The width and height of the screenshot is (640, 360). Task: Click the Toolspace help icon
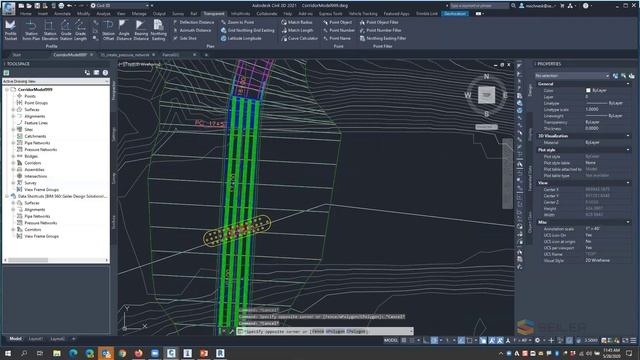[x=105, y=73]
